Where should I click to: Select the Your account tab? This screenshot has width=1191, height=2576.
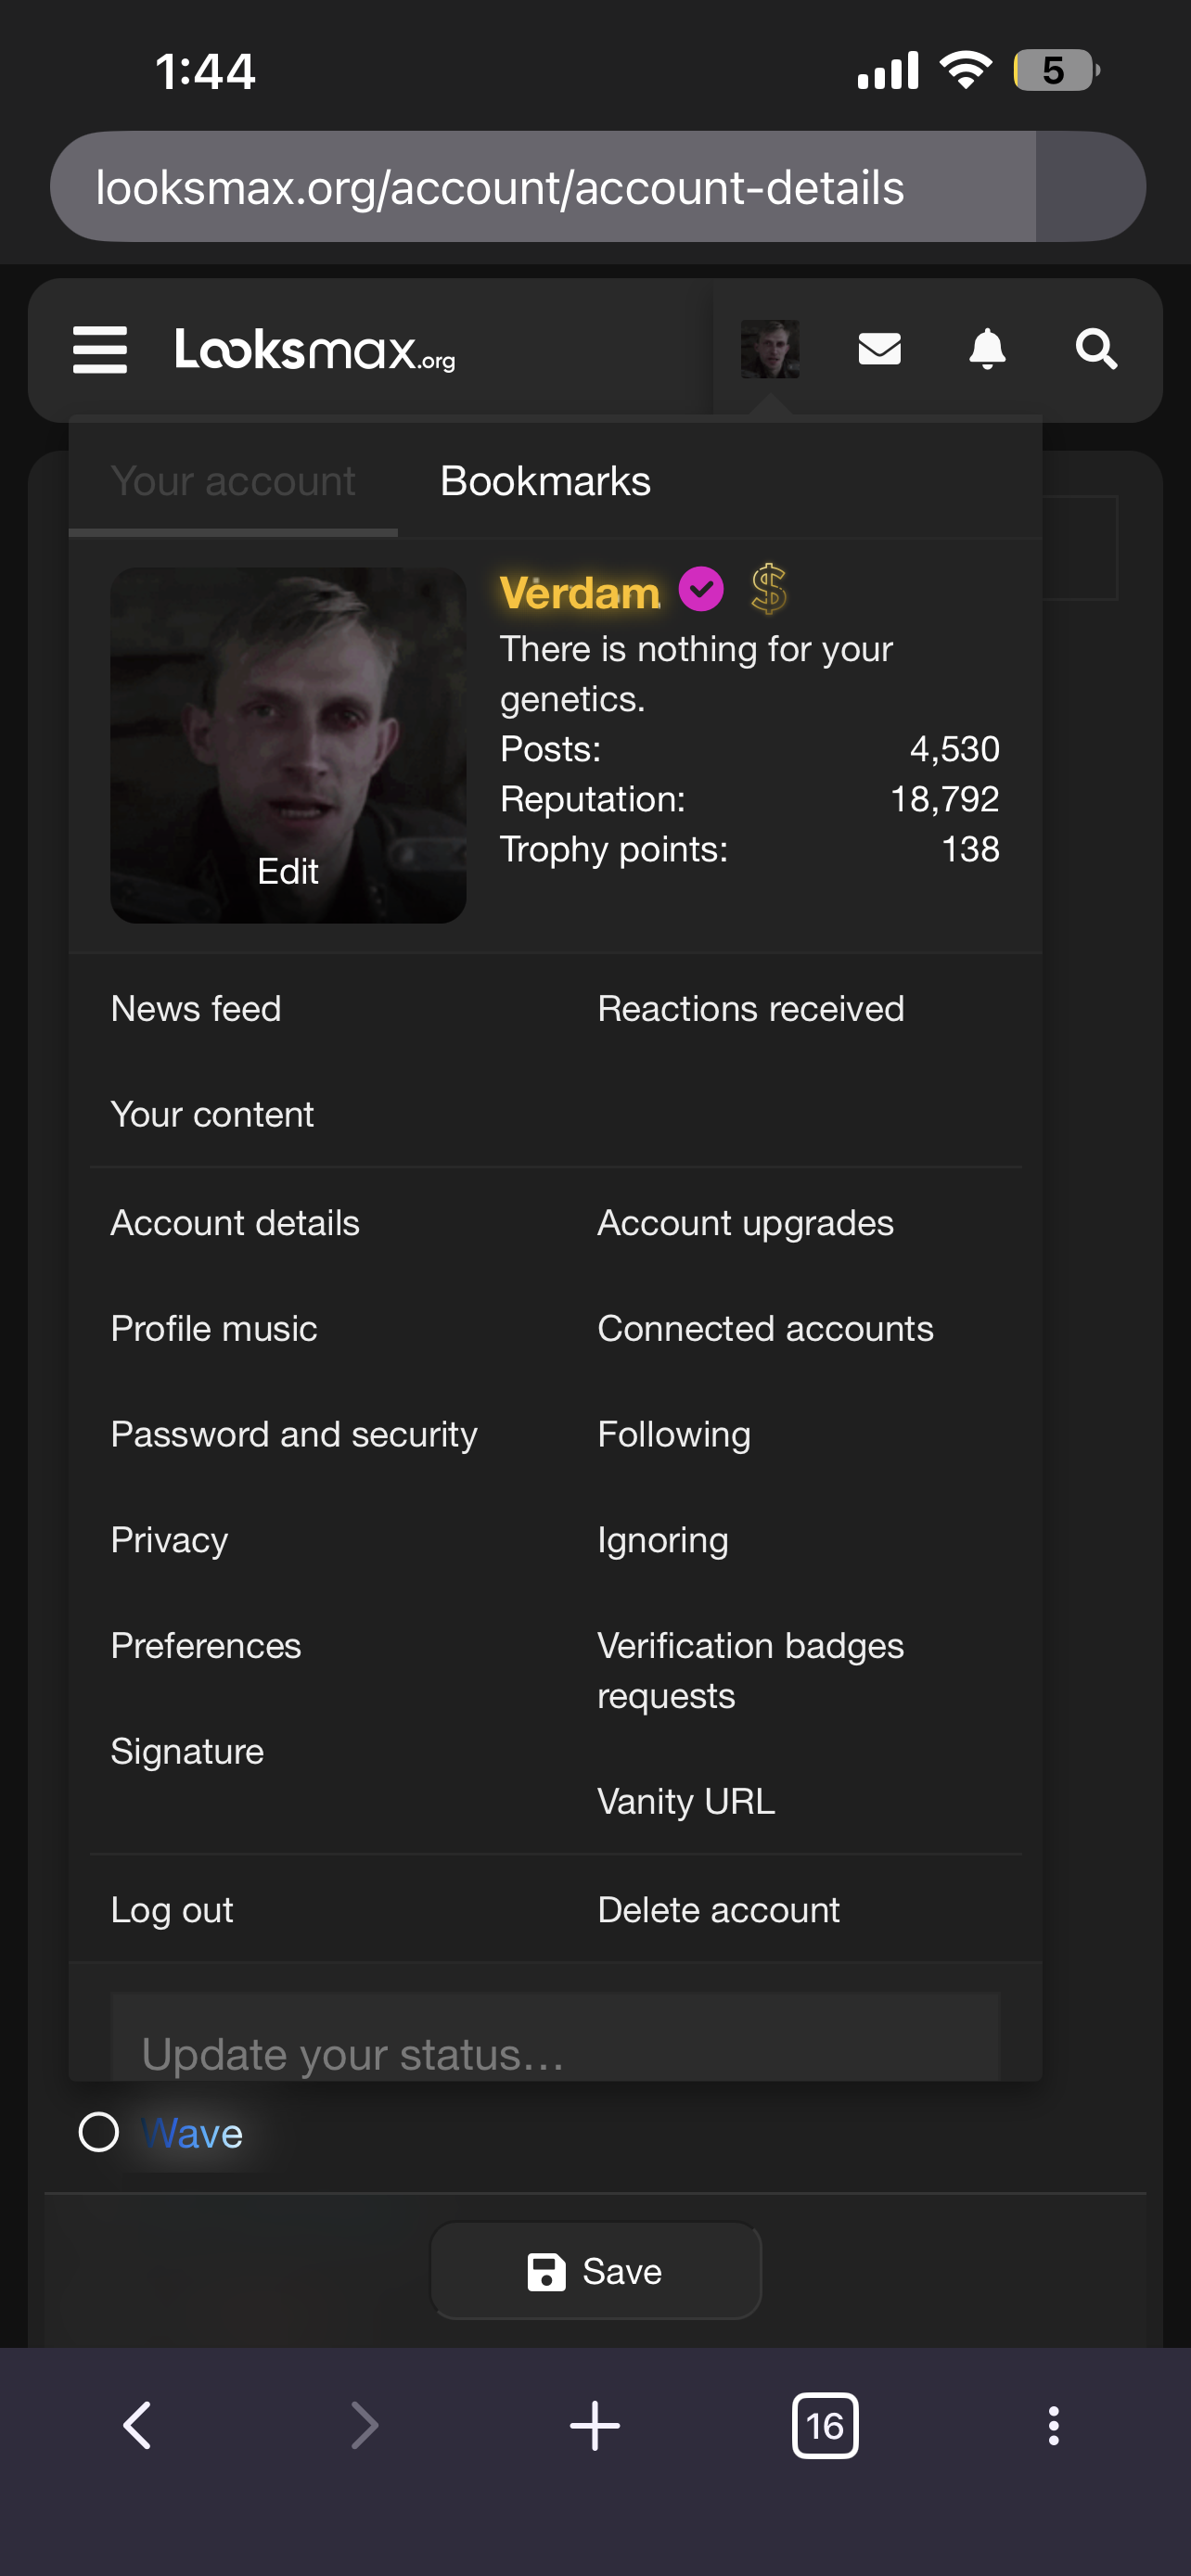click(x=233, y=482)
